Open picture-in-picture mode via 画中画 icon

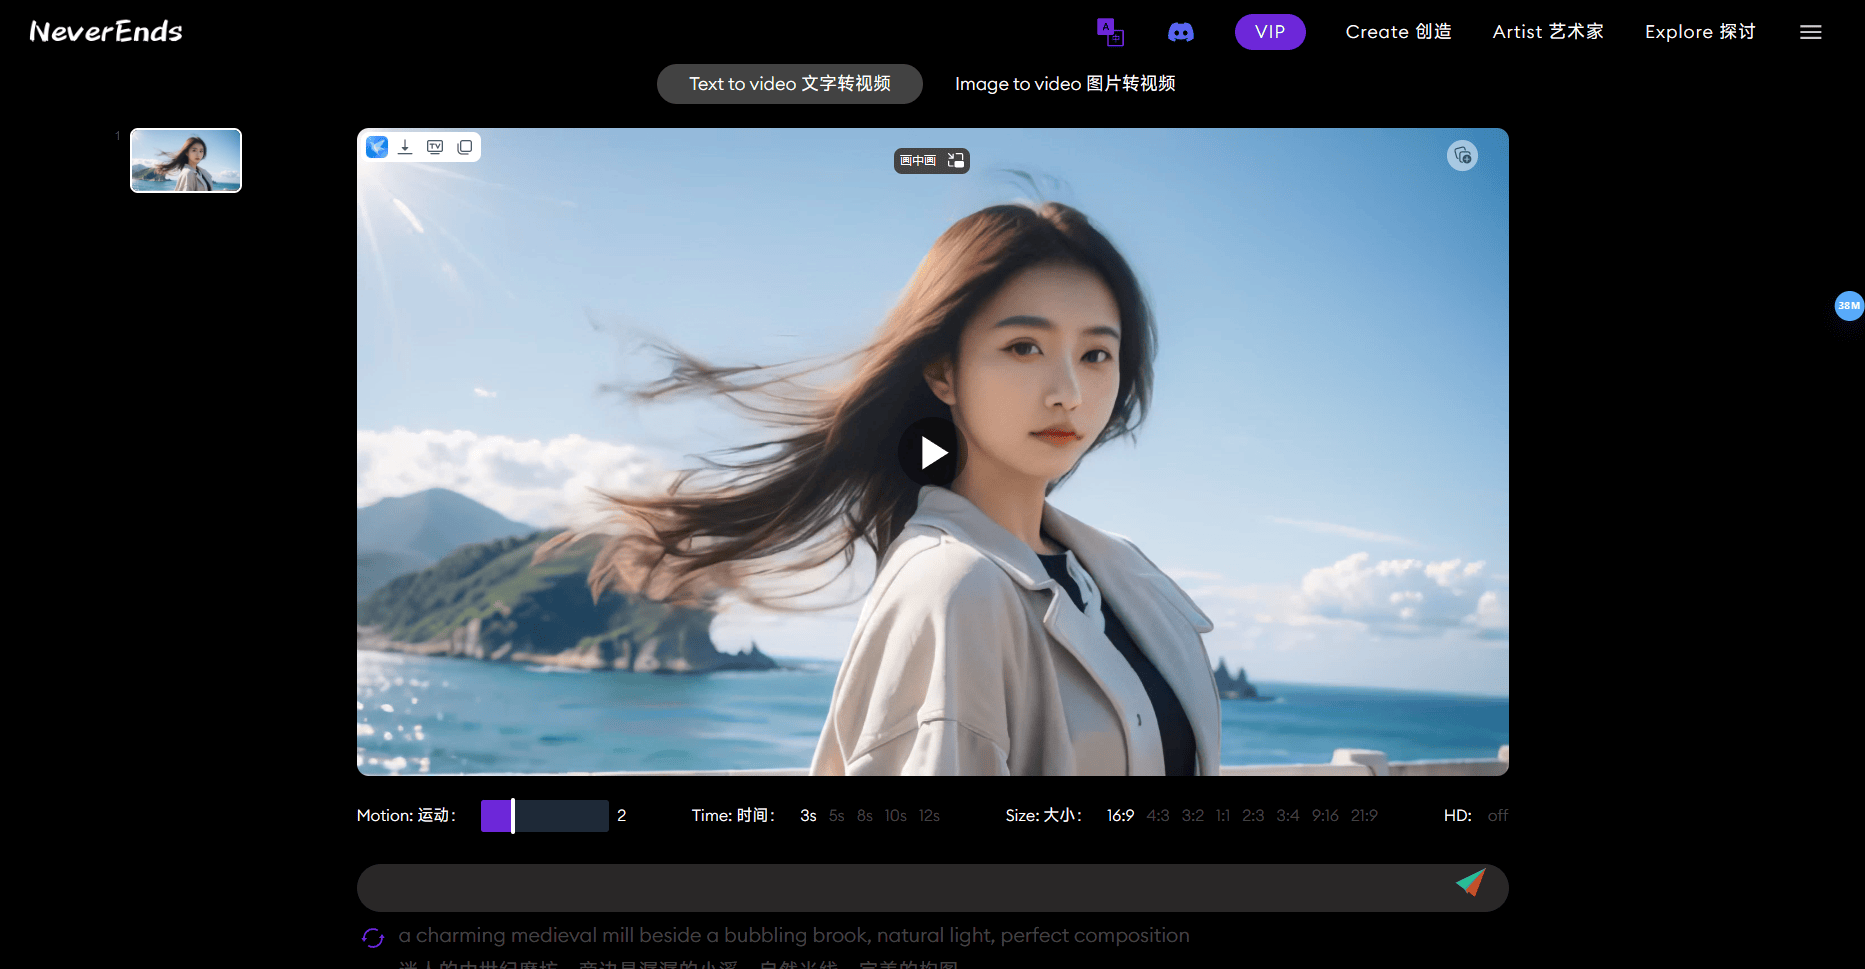tap(930, 160)
